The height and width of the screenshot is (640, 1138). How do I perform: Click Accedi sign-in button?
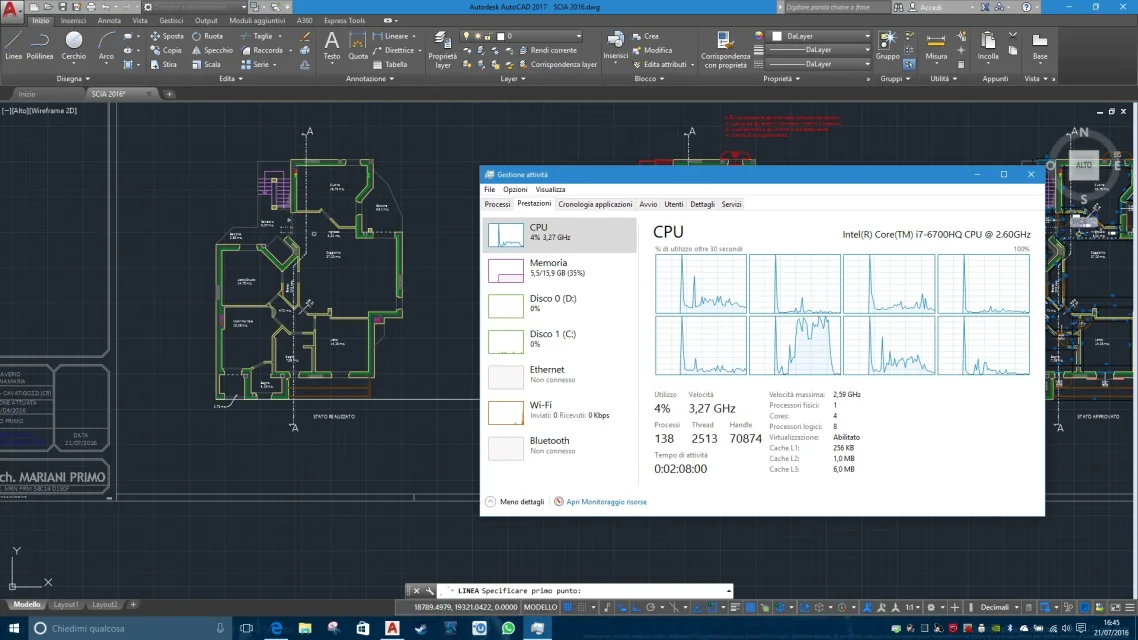tap(931, 7)
